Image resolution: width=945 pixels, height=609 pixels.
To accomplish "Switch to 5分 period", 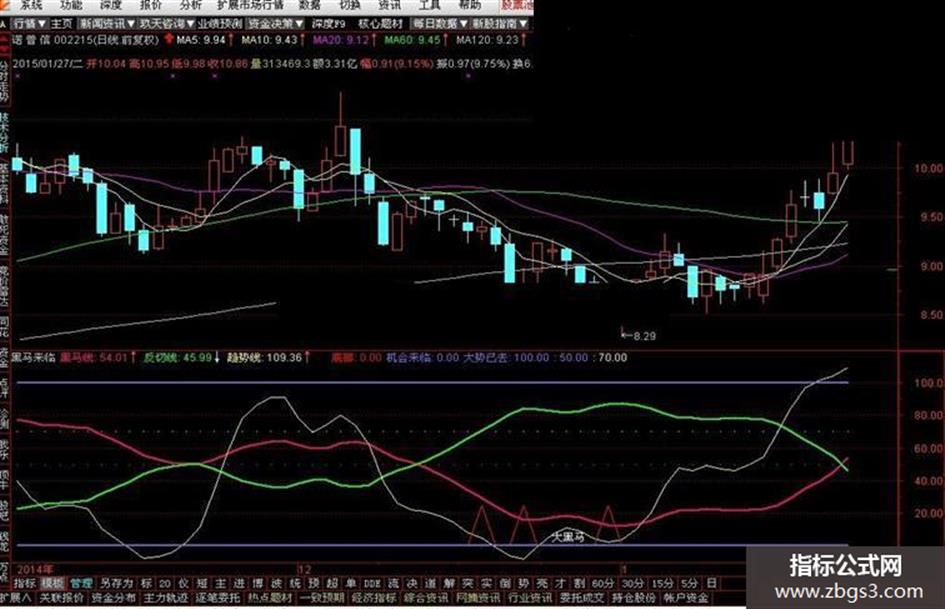I will tap(689, 583).
